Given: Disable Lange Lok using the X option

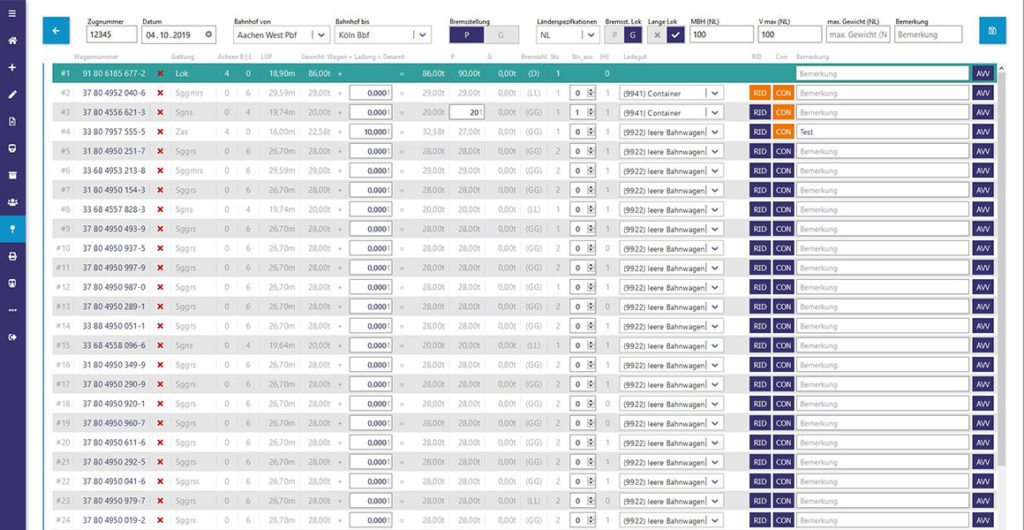Looking at the screenshot, I should (656, 34).
